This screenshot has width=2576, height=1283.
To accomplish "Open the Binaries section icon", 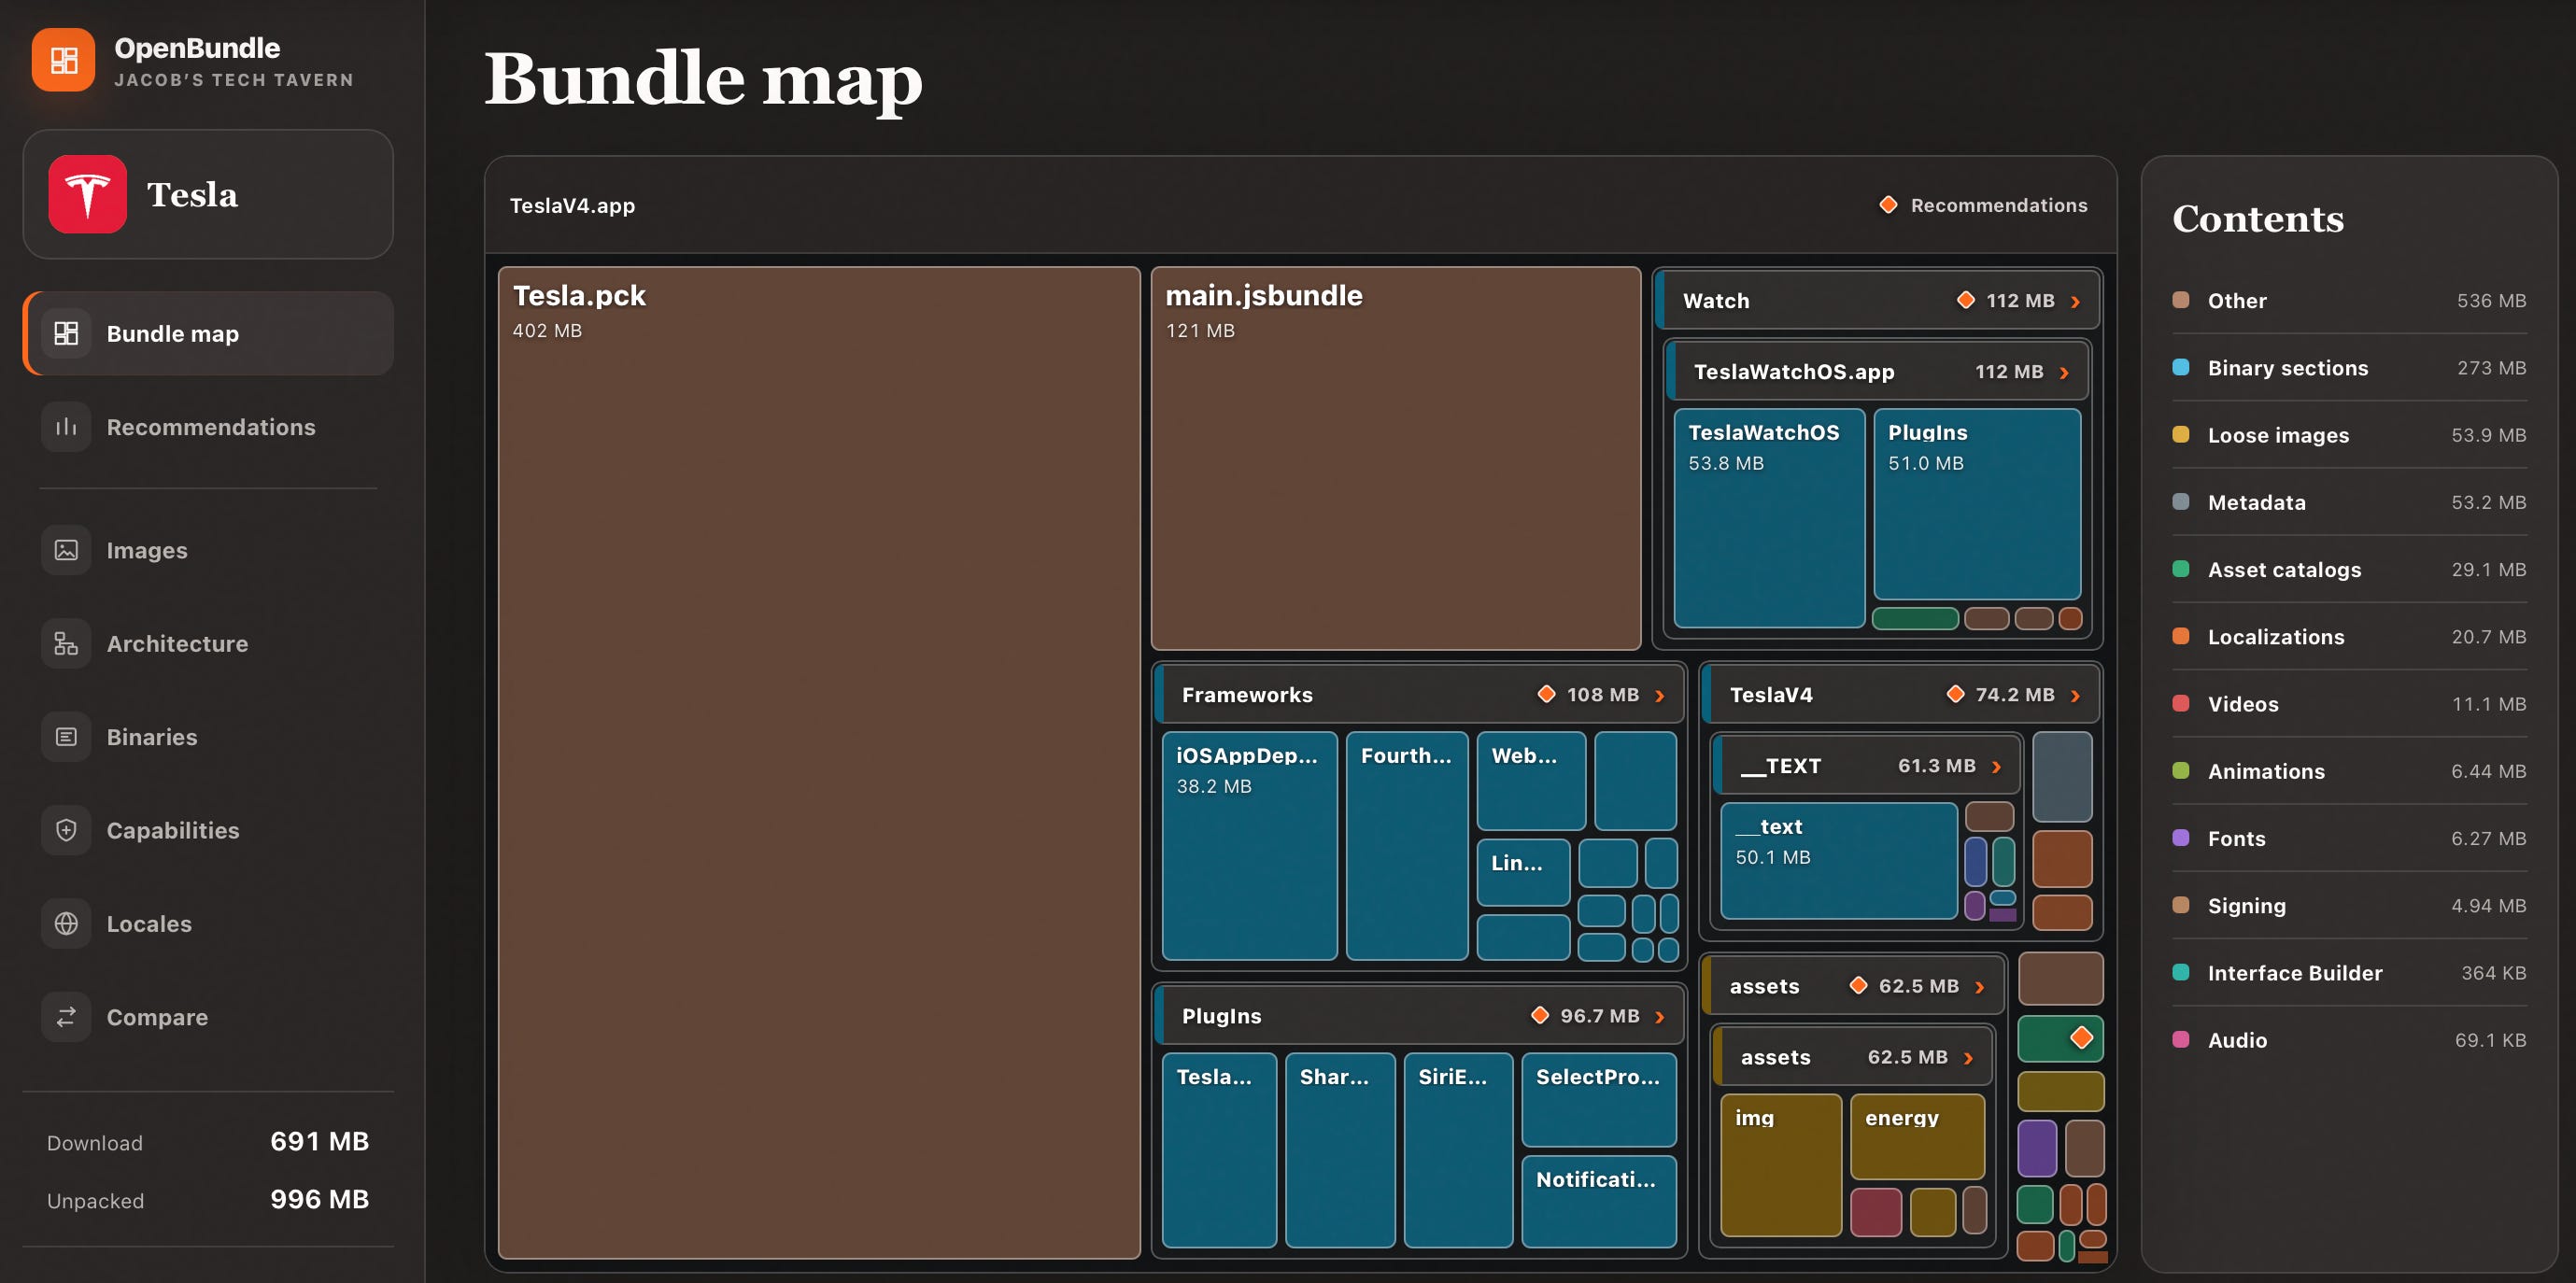I will click(66, 737).
